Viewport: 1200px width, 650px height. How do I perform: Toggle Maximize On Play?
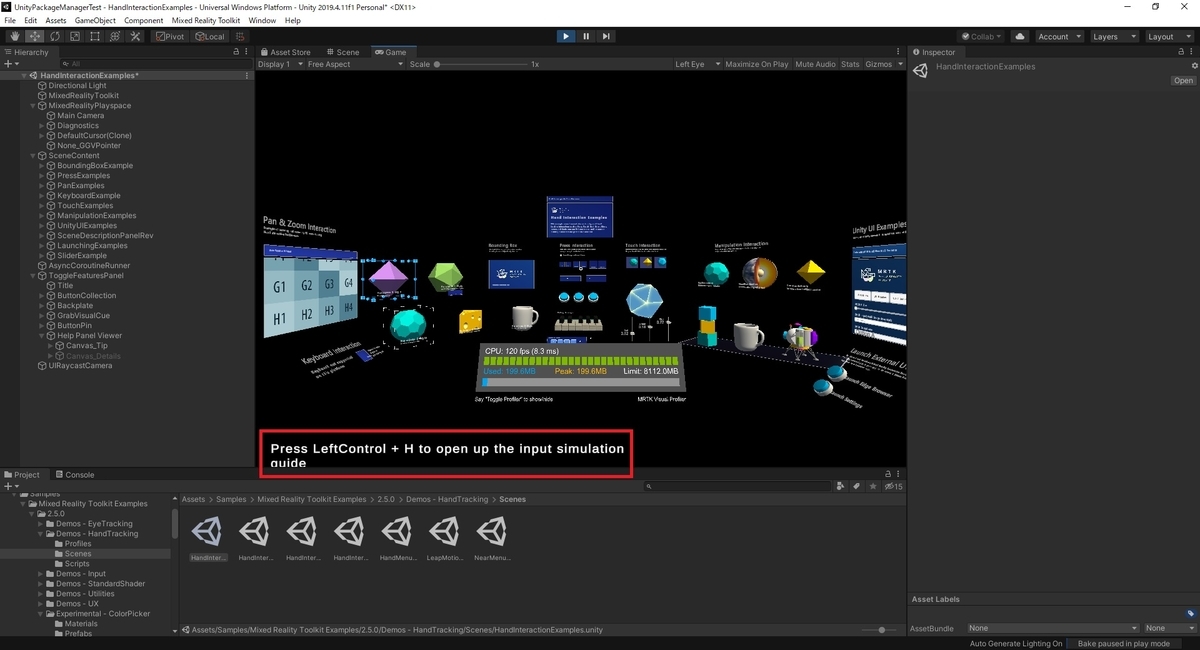click(757, 64)
